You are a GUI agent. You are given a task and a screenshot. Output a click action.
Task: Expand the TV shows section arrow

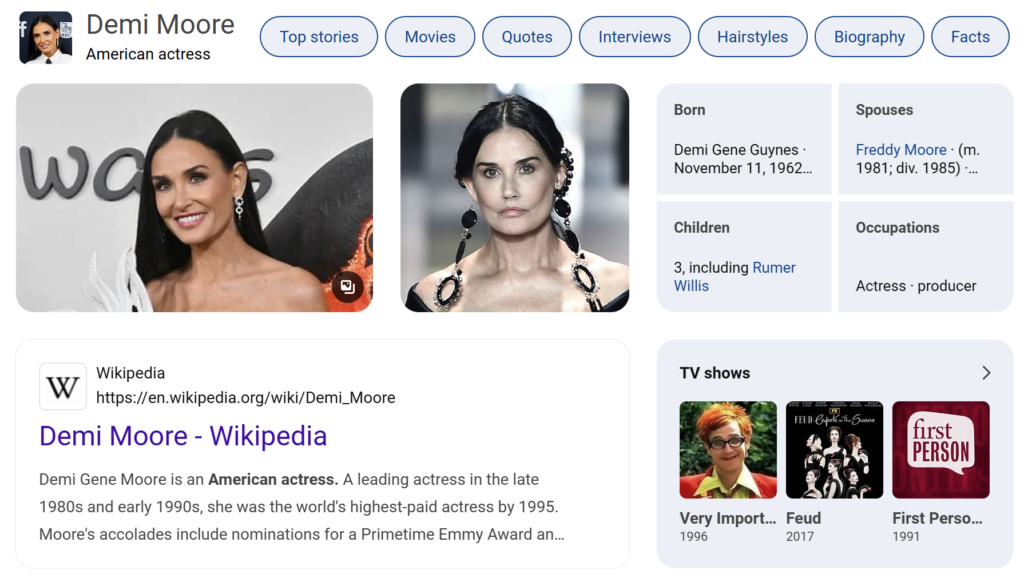985,373
